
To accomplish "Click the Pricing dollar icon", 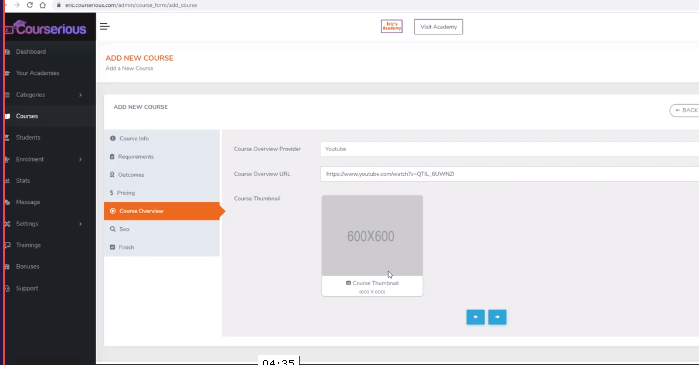I will click(x=111, y=193).
